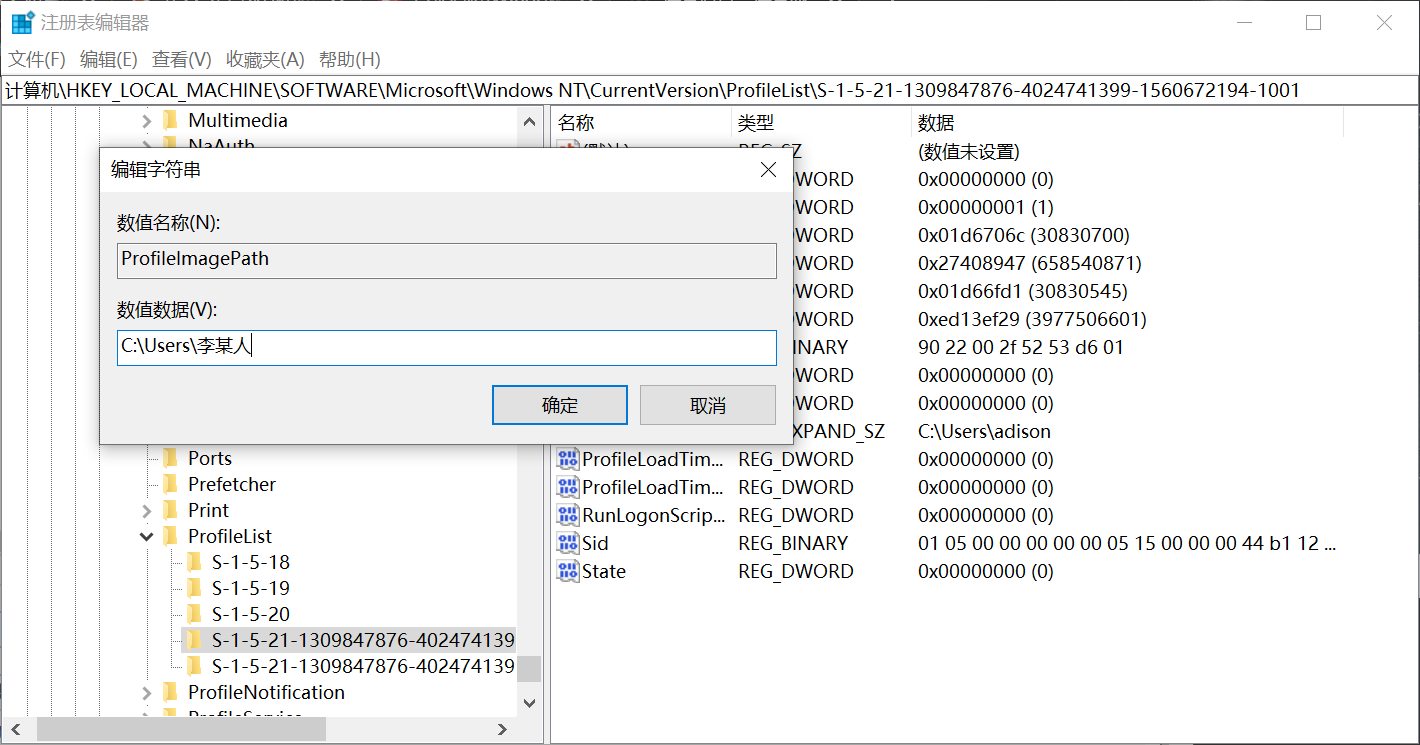The image size is (1420, 745).
Task: Close the 编辑字符串 dialog with X
Action: pos(768,170)
